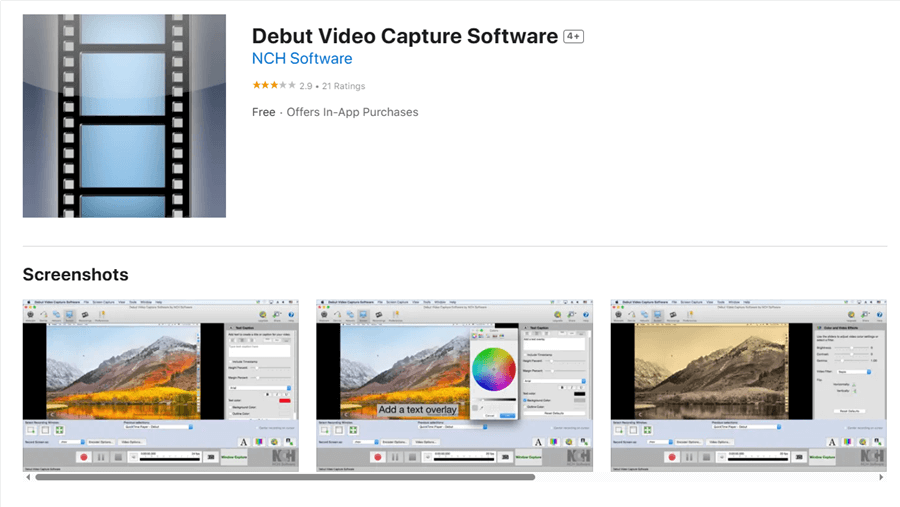The height and width of the screenshot is (507, 900).
Task: Enable Include Timestamp checkbox in first screenshot
Action: pyautogui.click(x=231, y=360)
